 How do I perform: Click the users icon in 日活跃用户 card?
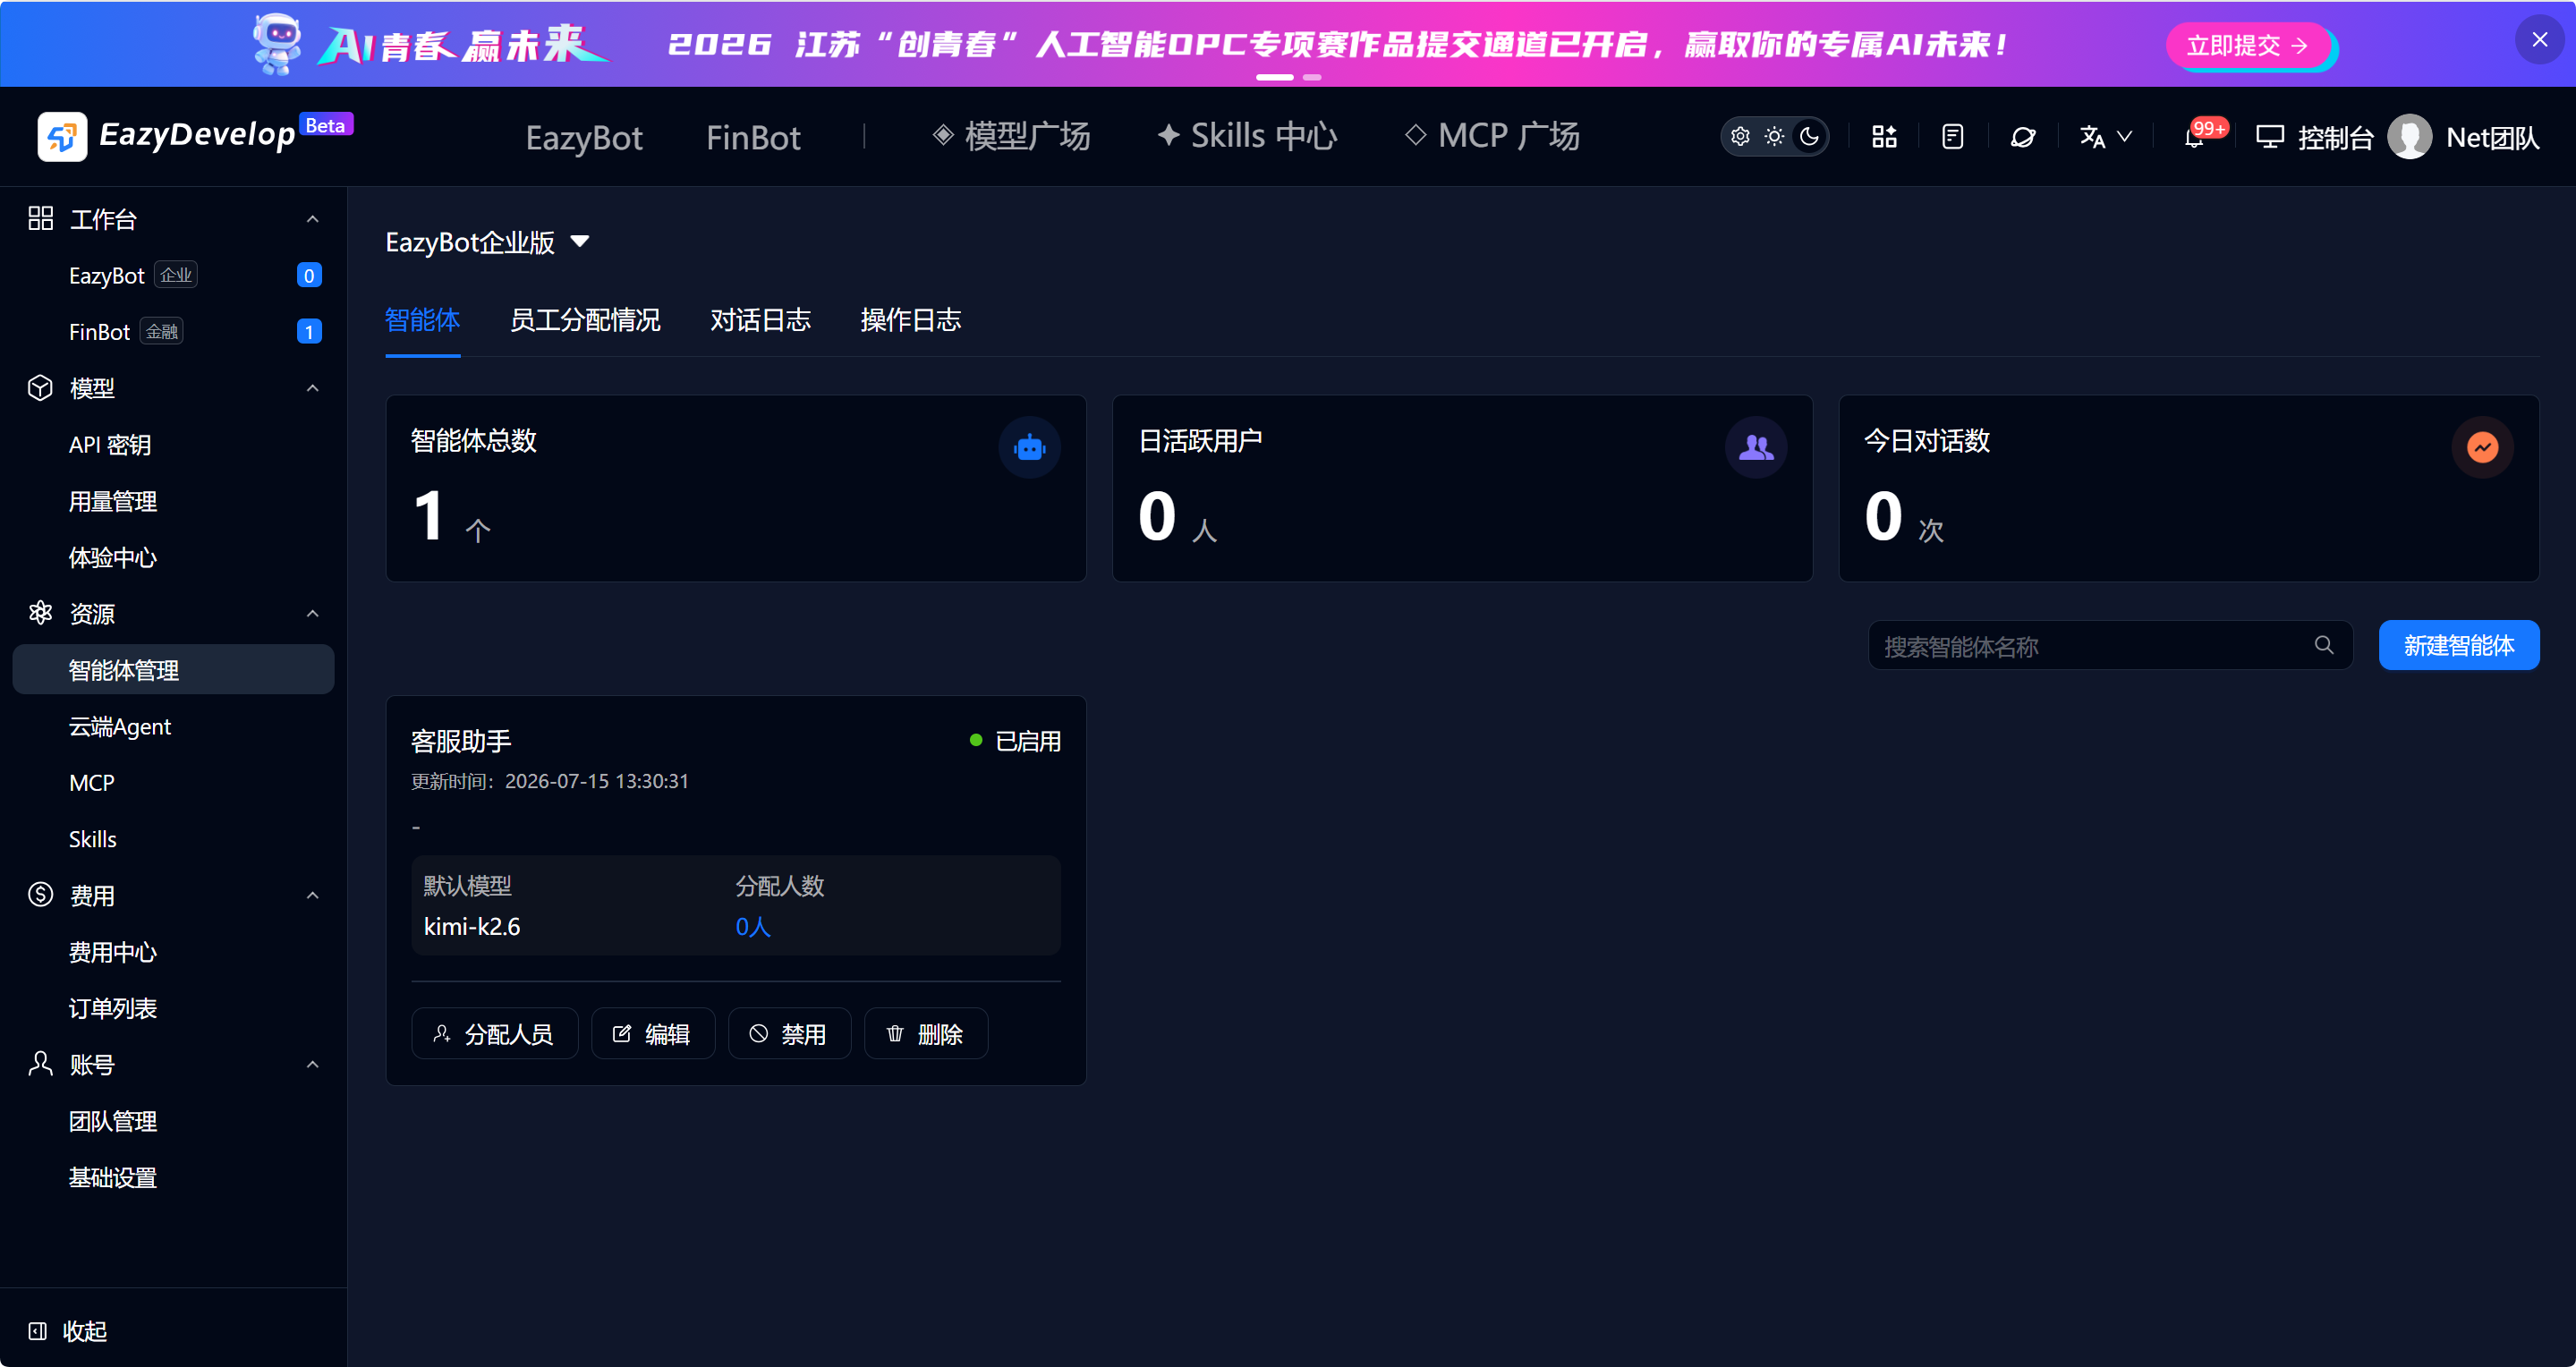(1755, 447)
